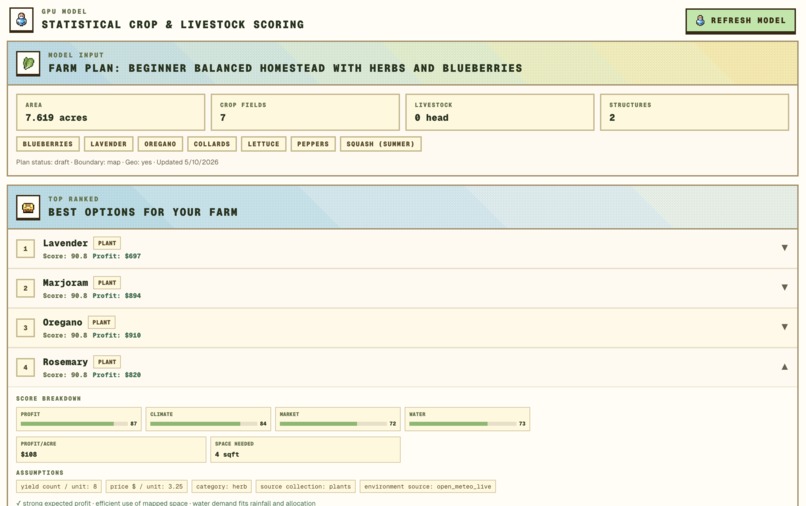Click the Crop Fields card
The width and height of the screenshot is (806, 506).
pyautogui.click(x=305, y=112)
